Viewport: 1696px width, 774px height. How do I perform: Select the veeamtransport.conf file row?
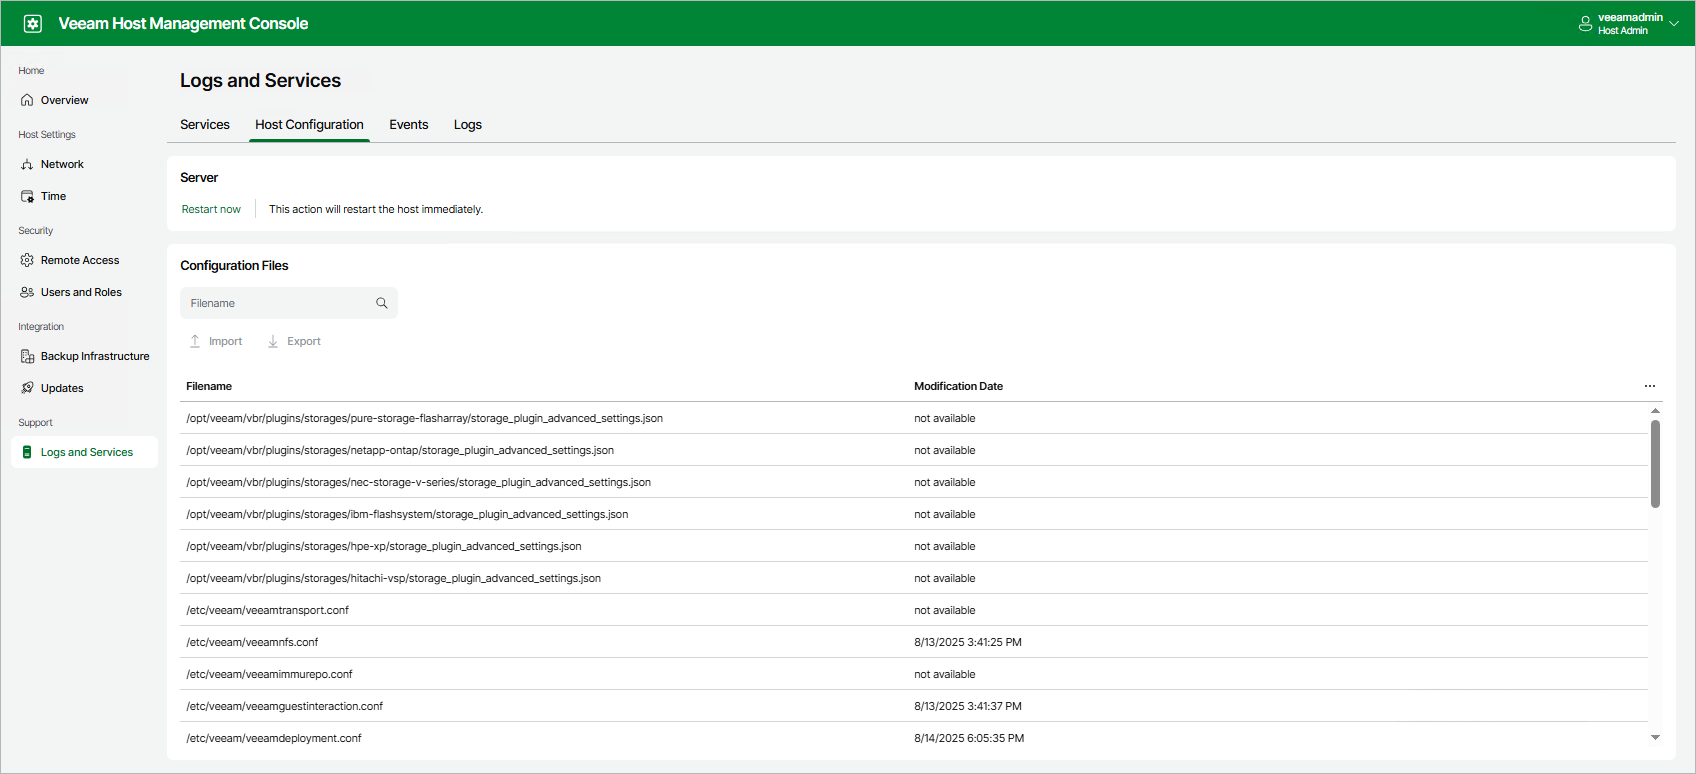(914, 610)
